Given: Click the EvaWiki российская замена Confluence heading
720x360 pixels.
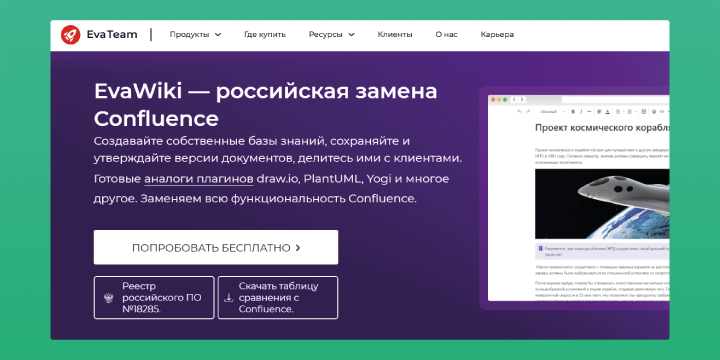Looking at the screenshot, I should click(265, 105).
